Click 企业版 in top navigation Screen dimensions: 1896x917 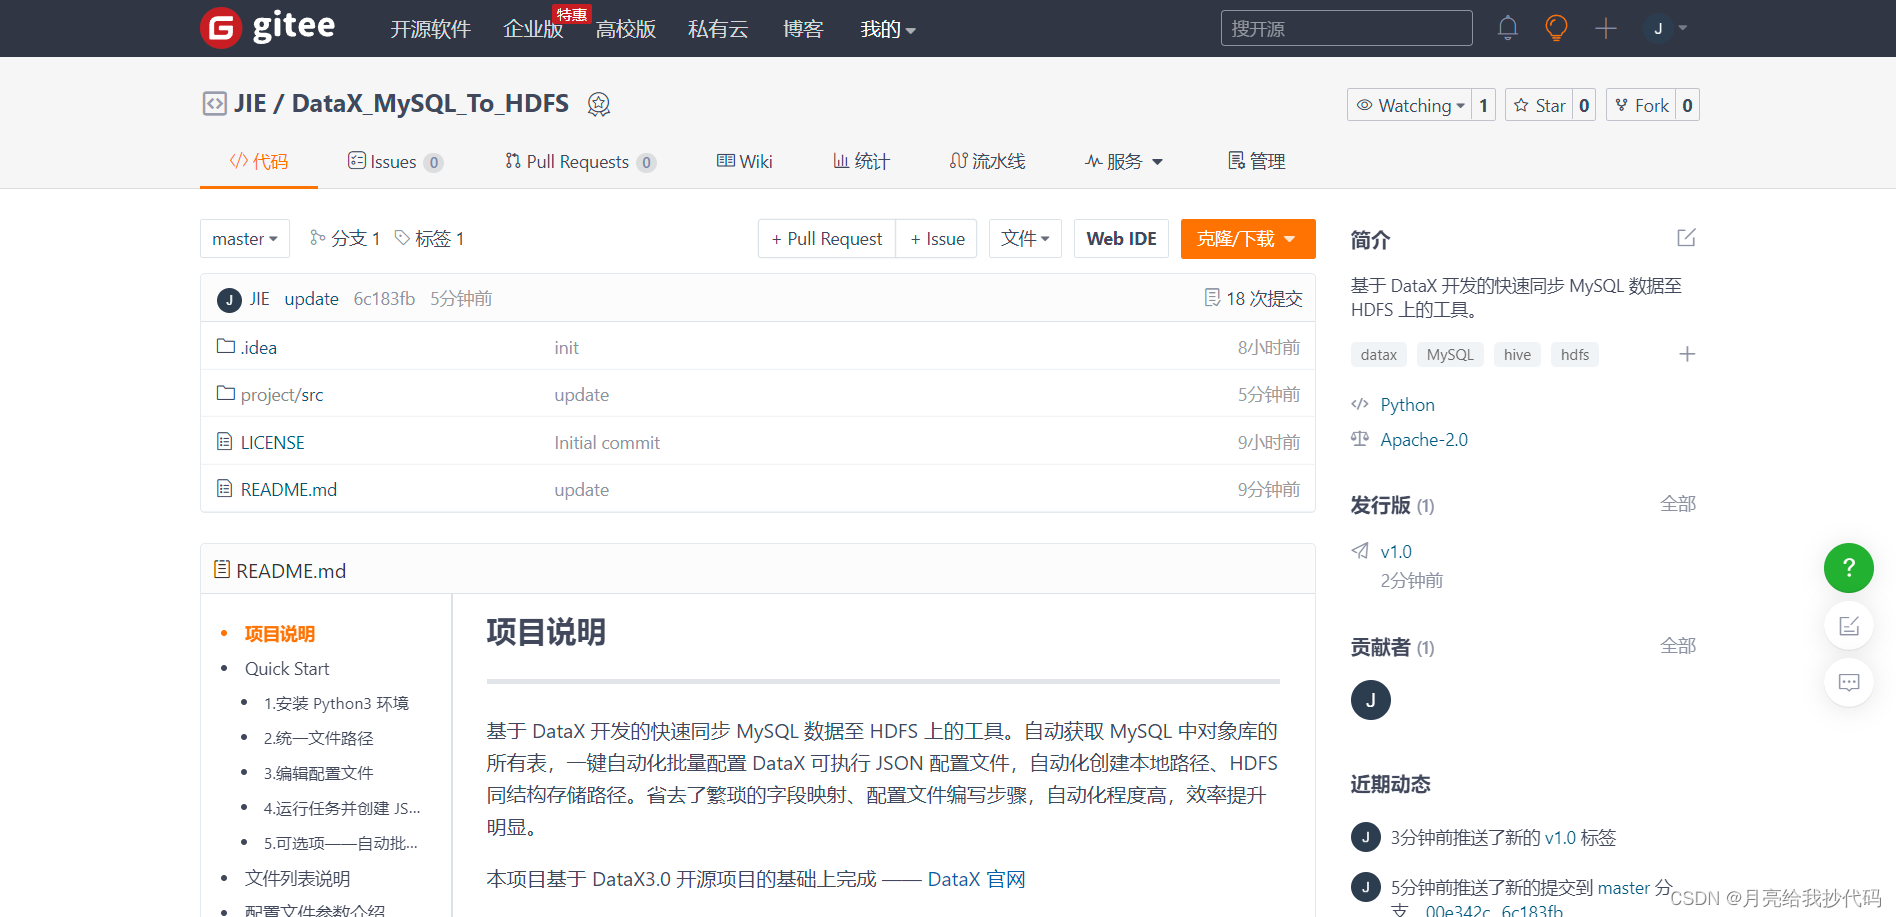click(x=533, y=29)
